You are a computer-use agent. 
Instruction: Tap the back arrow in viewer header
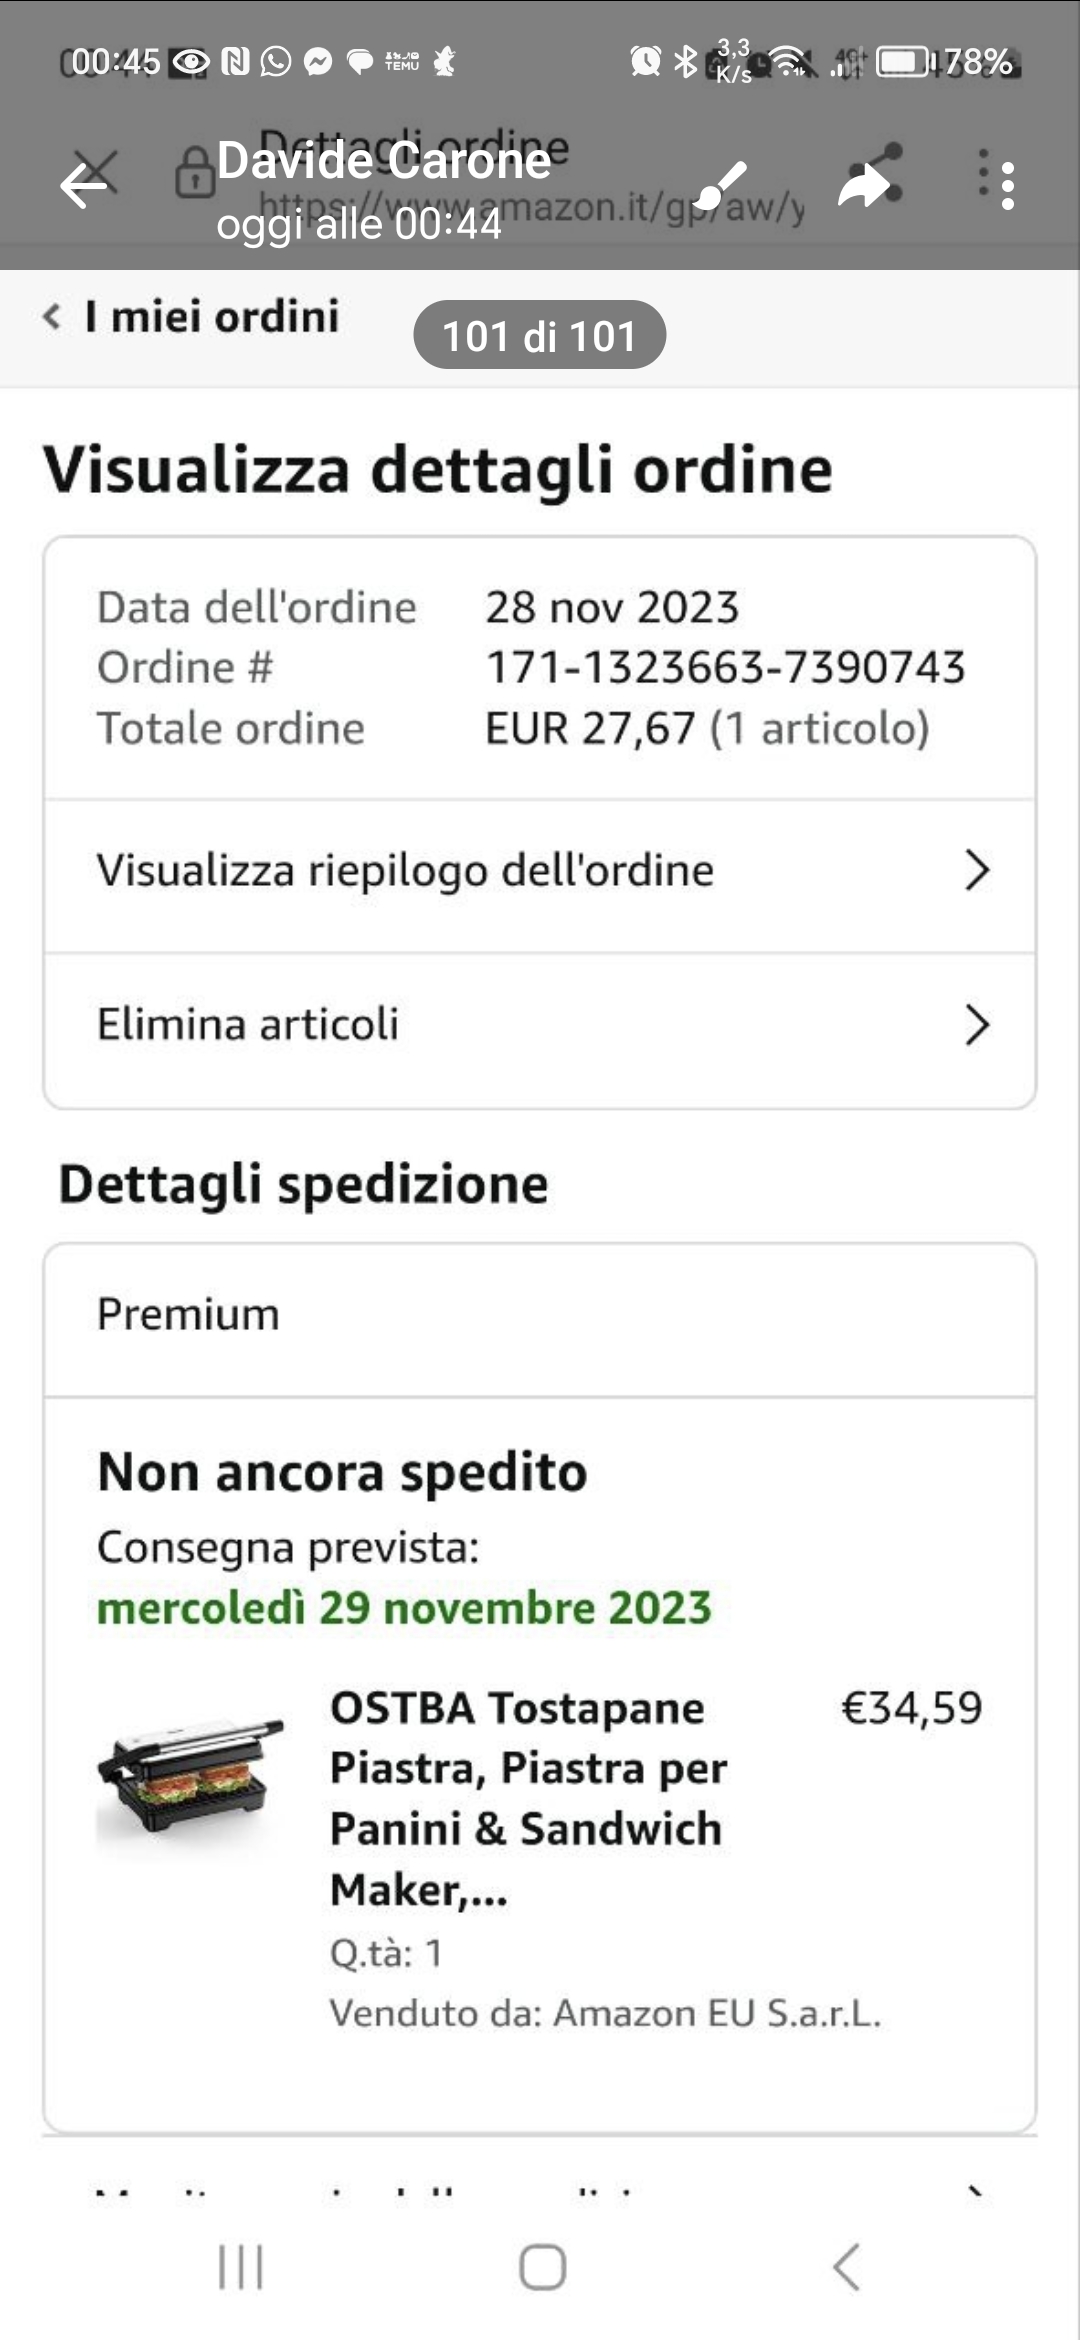84,185
